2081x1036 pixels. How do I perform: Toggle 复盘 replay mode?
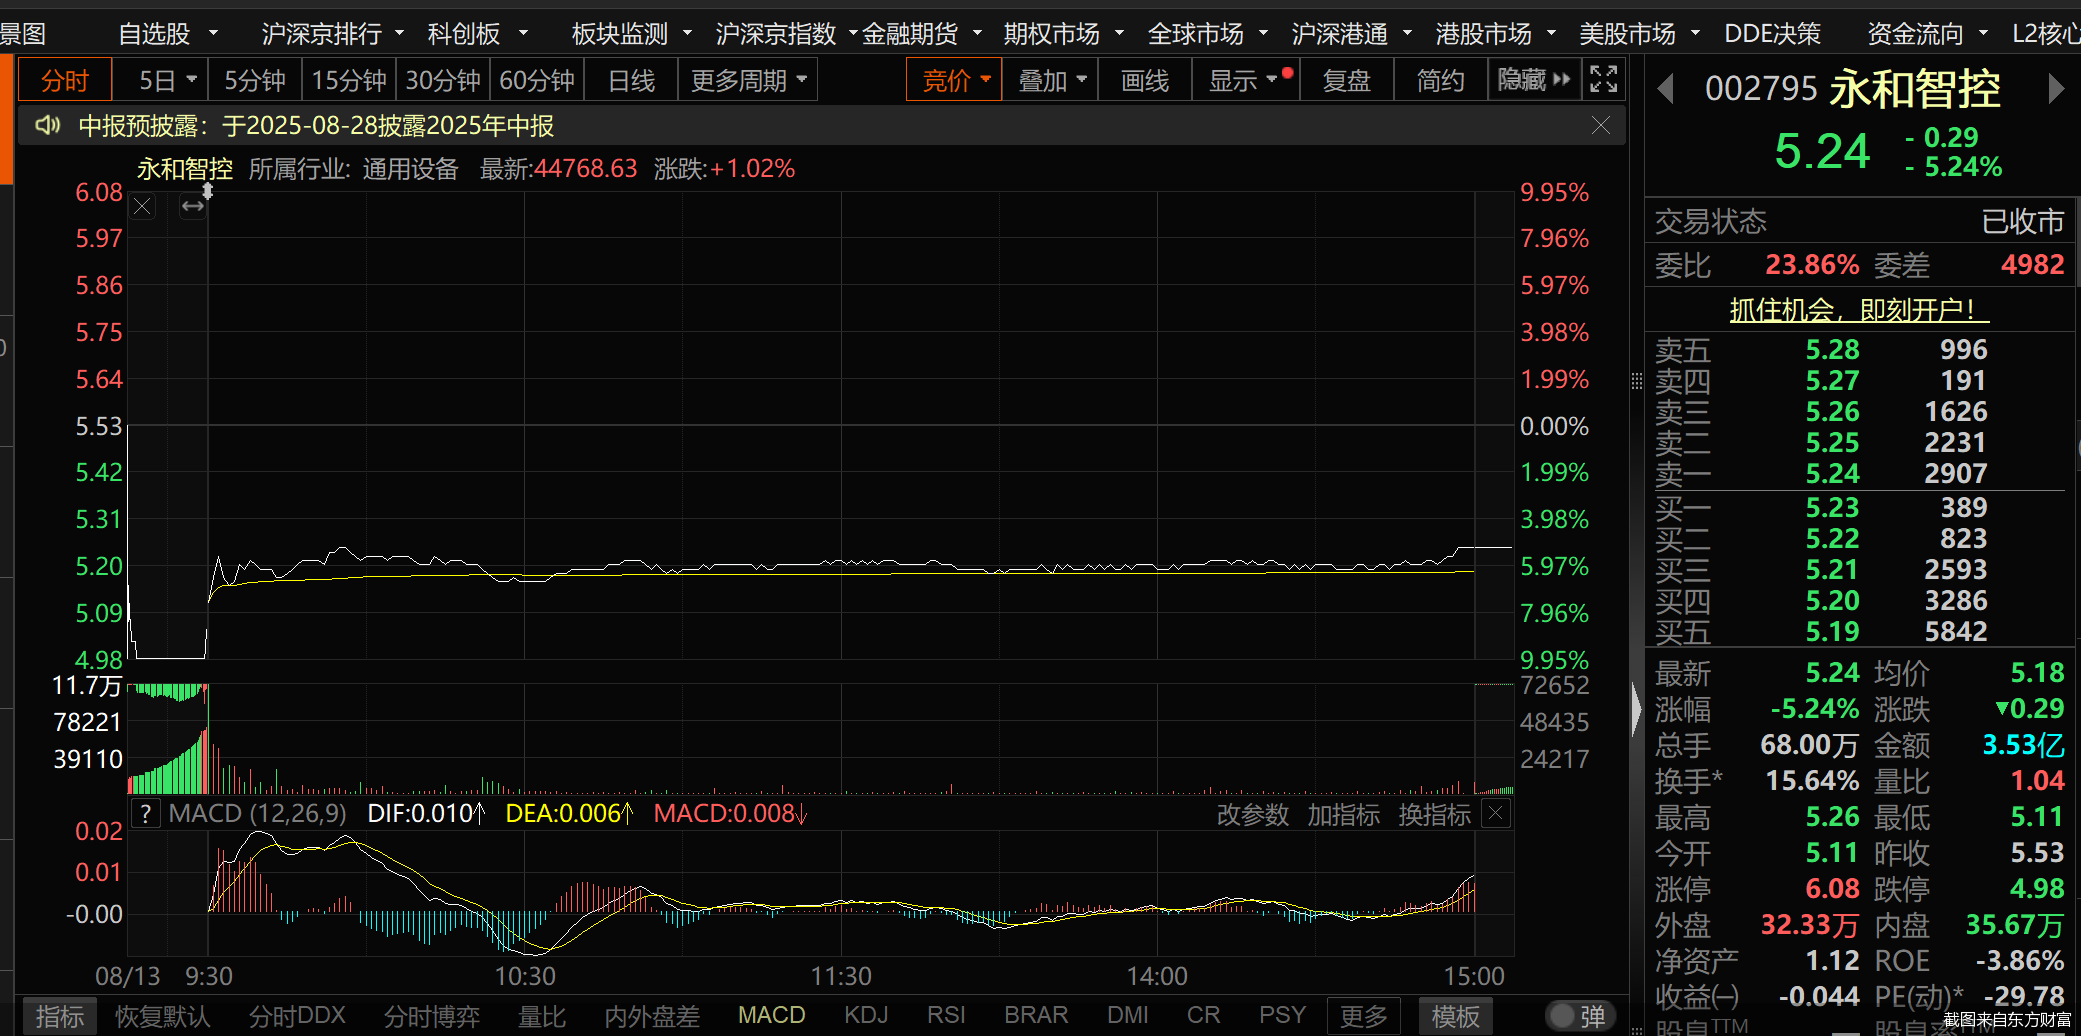(x=1346, y=80)
